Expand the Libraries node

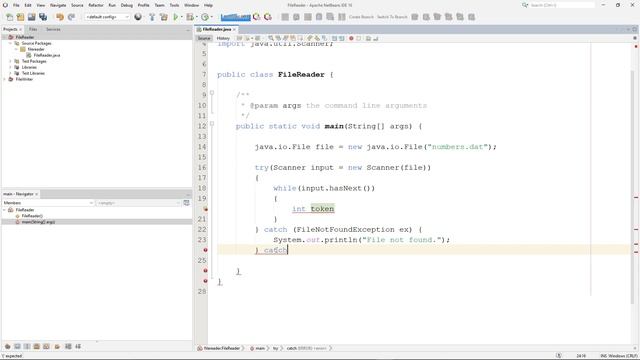pos(11,67)
